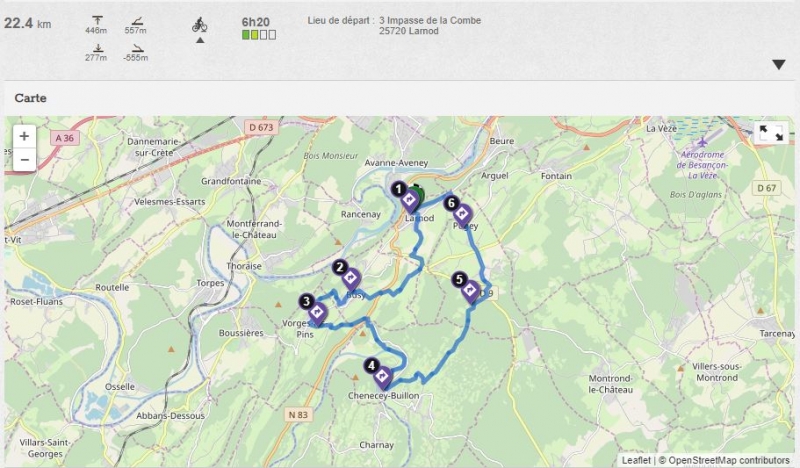
Task: Zoom in on the map
Action: [x=24, y=137]
